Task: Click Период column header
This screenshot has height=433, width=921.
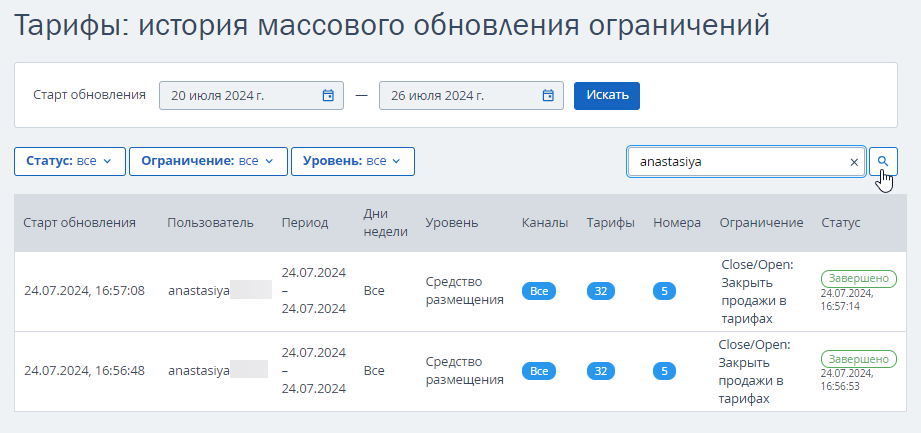Action: point(305,223)
